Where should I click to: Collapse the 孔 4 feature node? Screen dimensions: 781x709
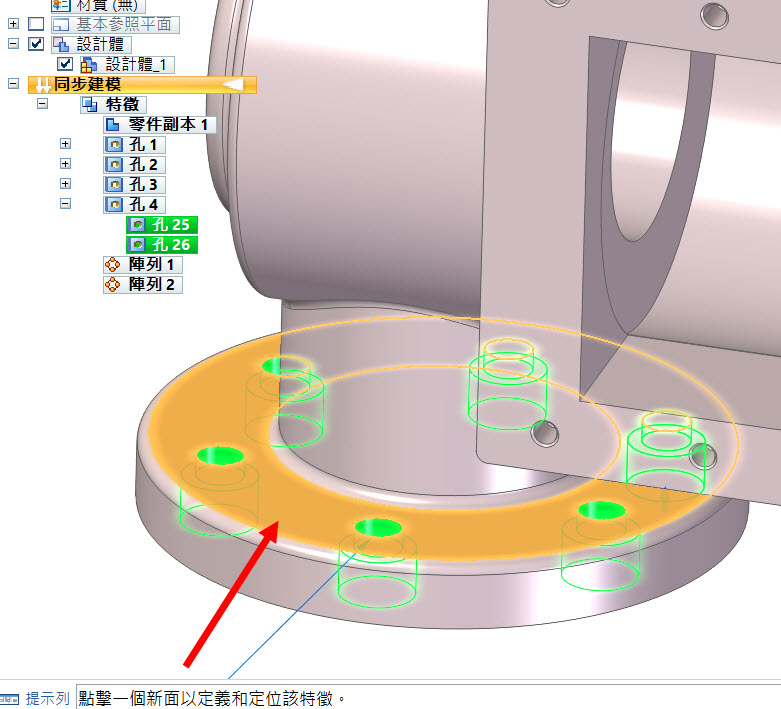(65, 204)
